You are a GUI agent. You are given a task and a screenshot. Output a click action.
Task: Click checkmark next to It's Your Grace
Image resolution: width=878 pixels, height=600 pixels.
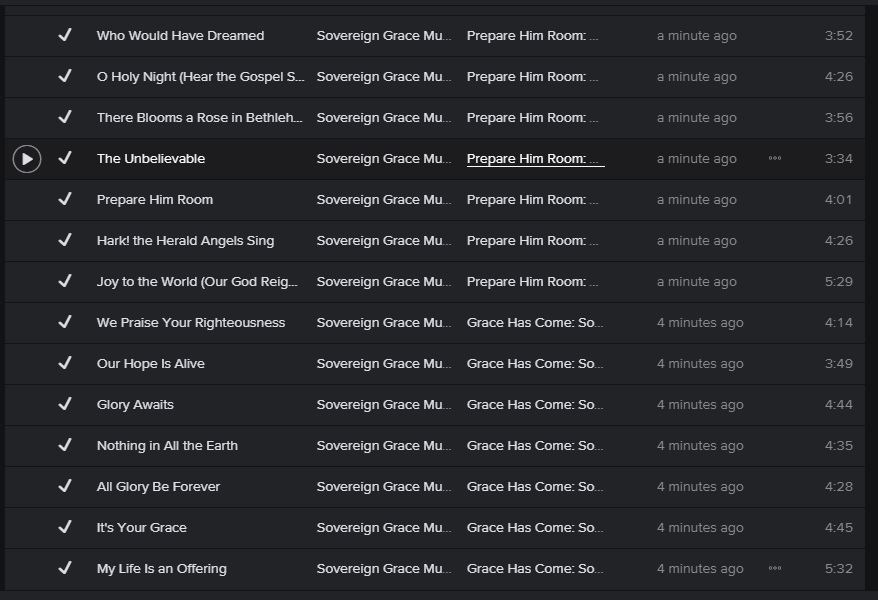[x=65, y=527]
